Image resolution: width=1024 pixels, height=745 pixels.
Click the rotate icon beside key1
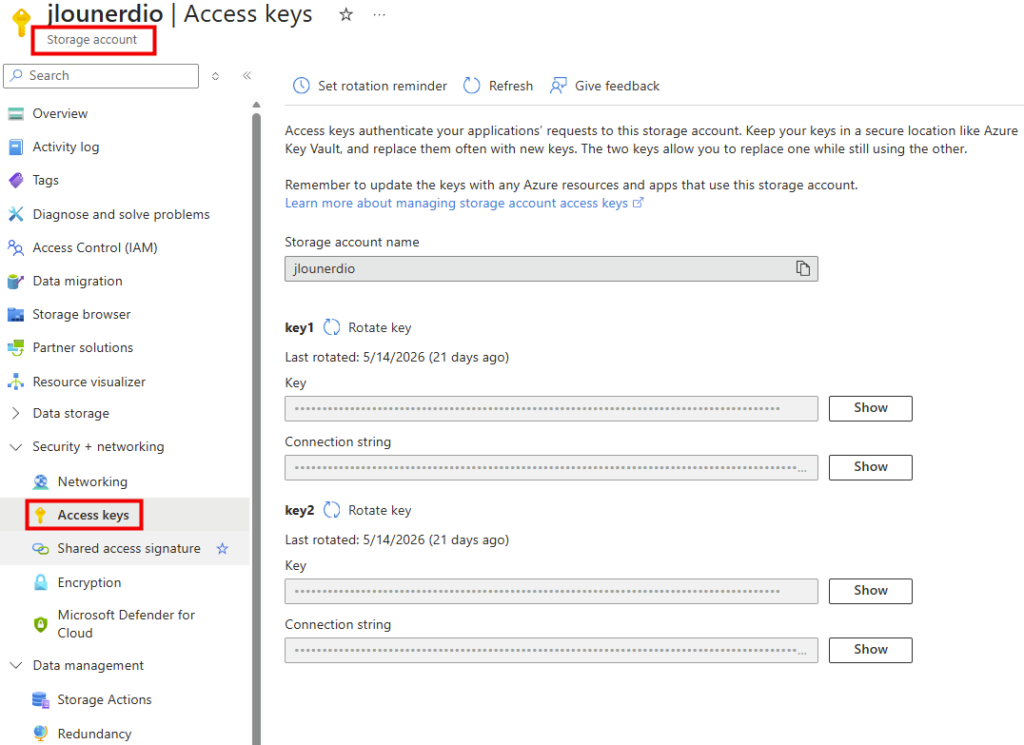coord(332,327)
